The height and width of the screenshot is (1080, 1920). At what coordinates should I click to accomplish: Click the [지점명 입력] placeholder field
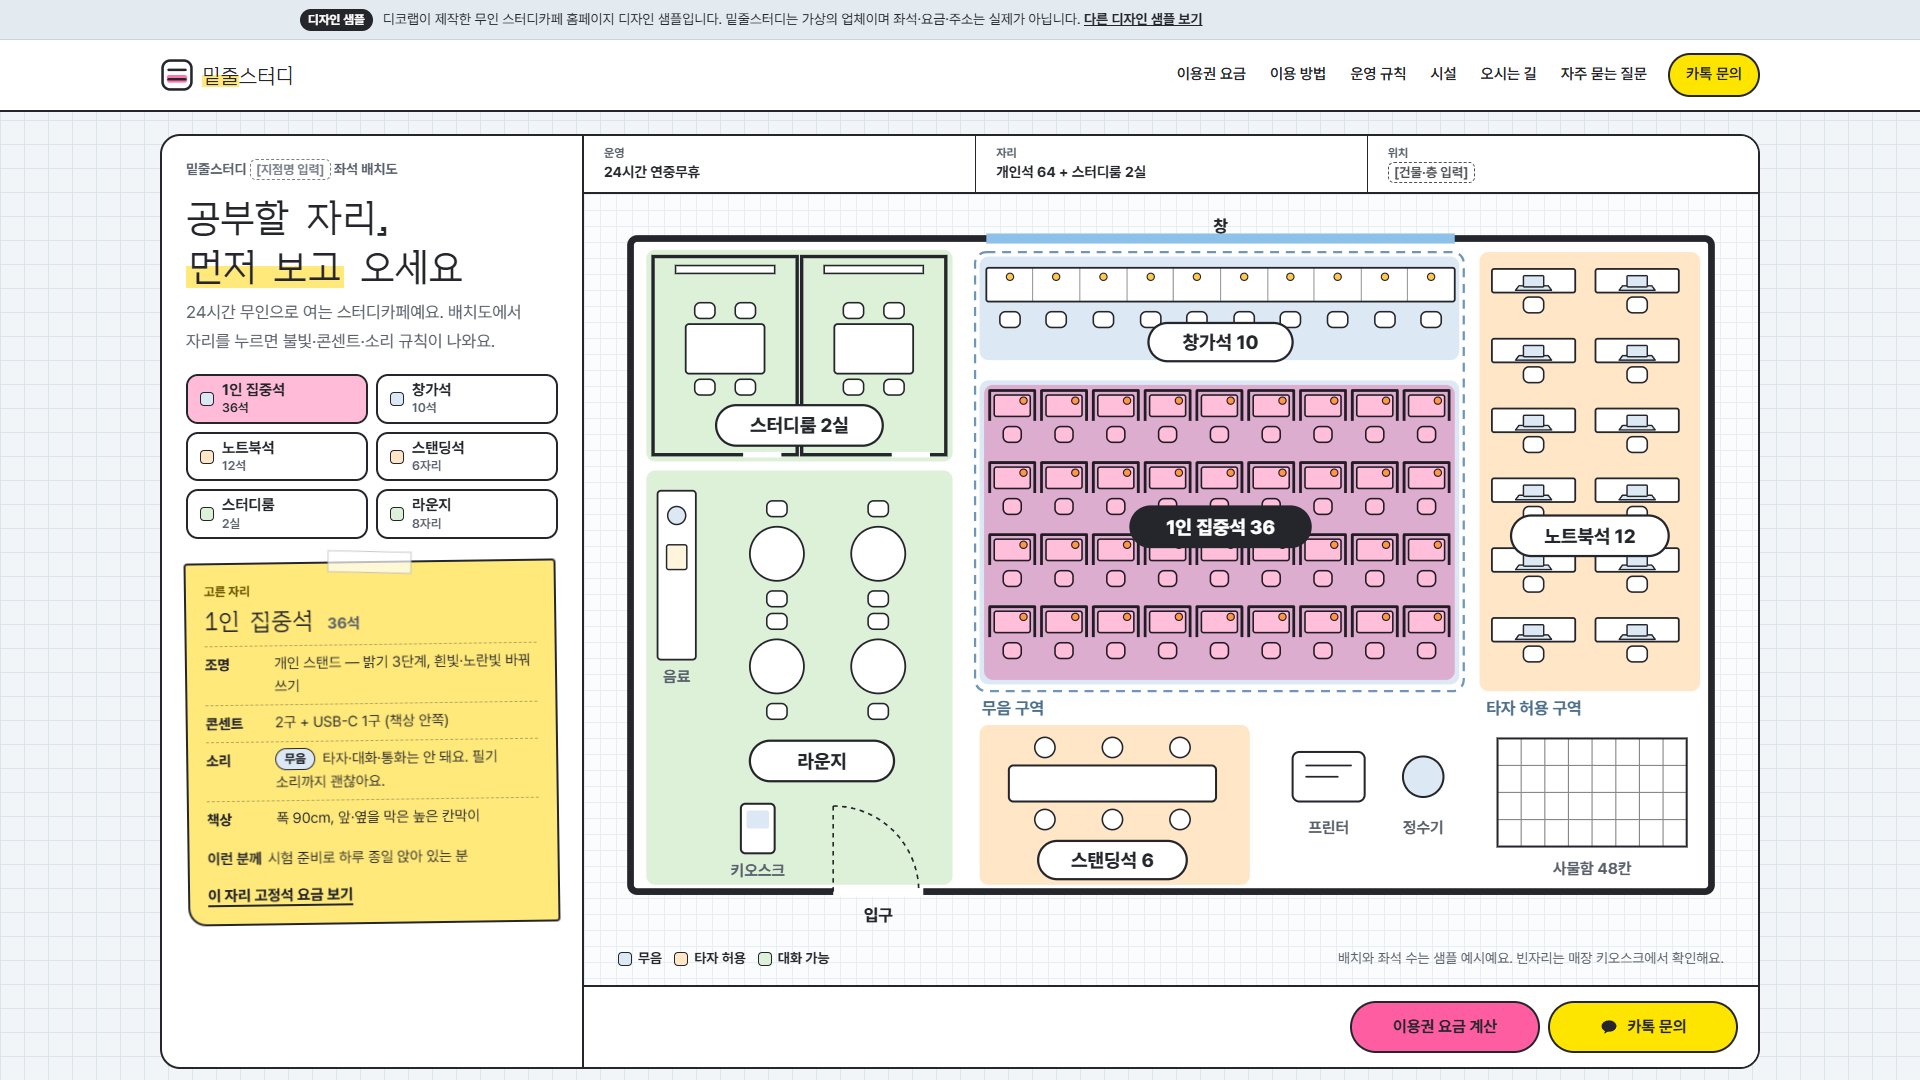[x=290, y=169]
